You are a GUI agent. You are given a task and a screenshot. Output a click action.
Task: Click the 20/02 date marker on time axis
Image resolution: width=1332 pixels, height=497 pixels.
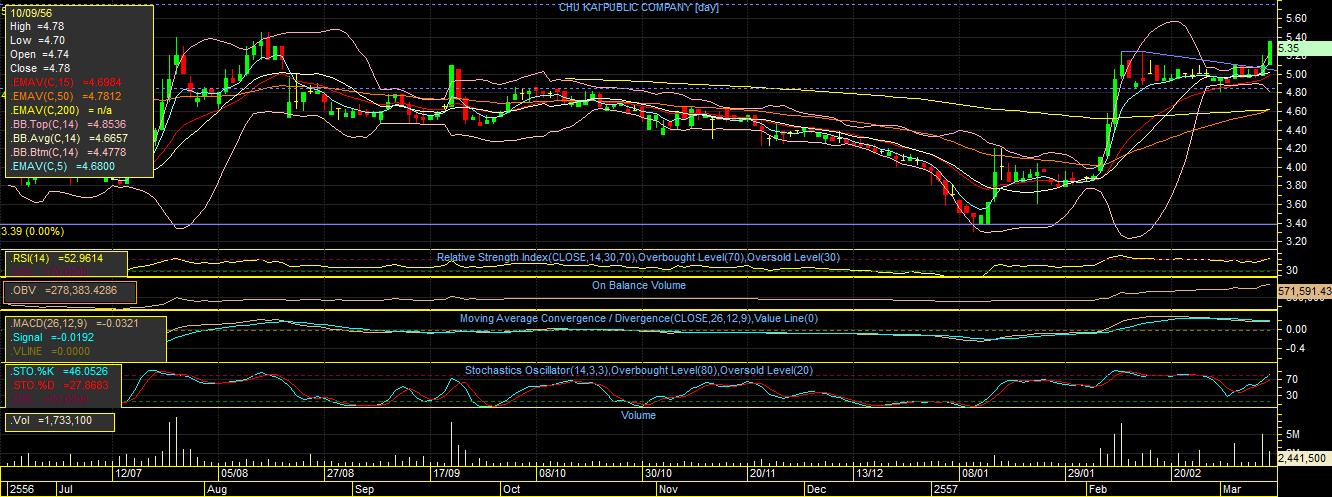tap(1187, 474)
